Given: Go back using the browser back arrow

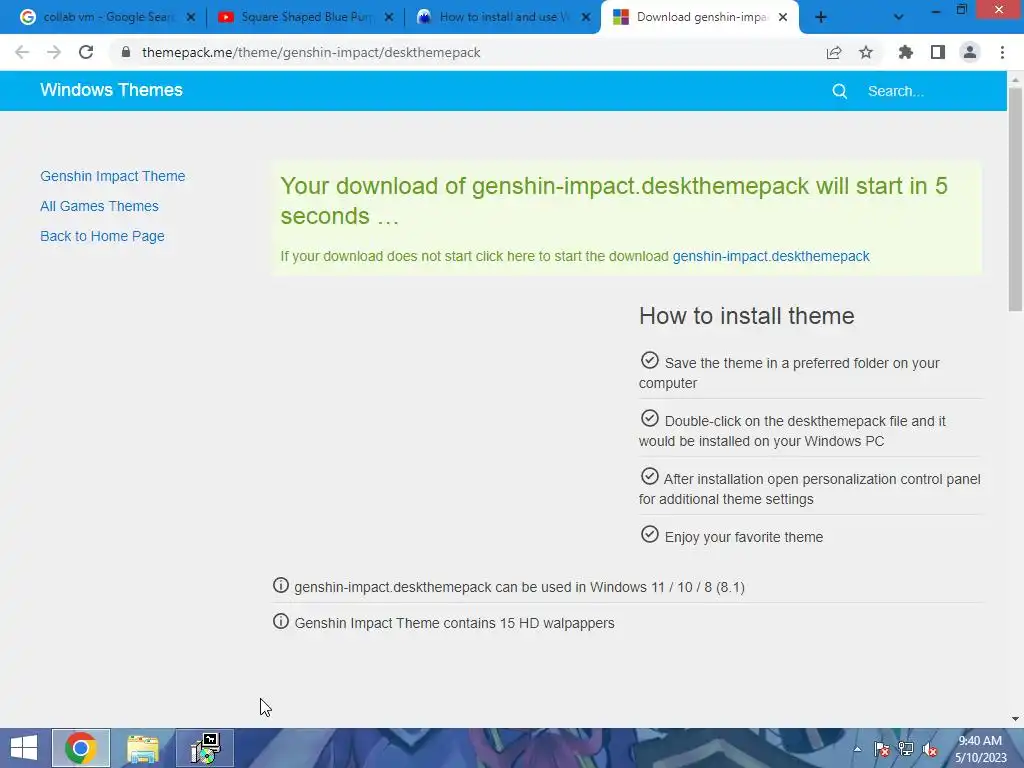Looking at the screenshot, I should point(22,52).
